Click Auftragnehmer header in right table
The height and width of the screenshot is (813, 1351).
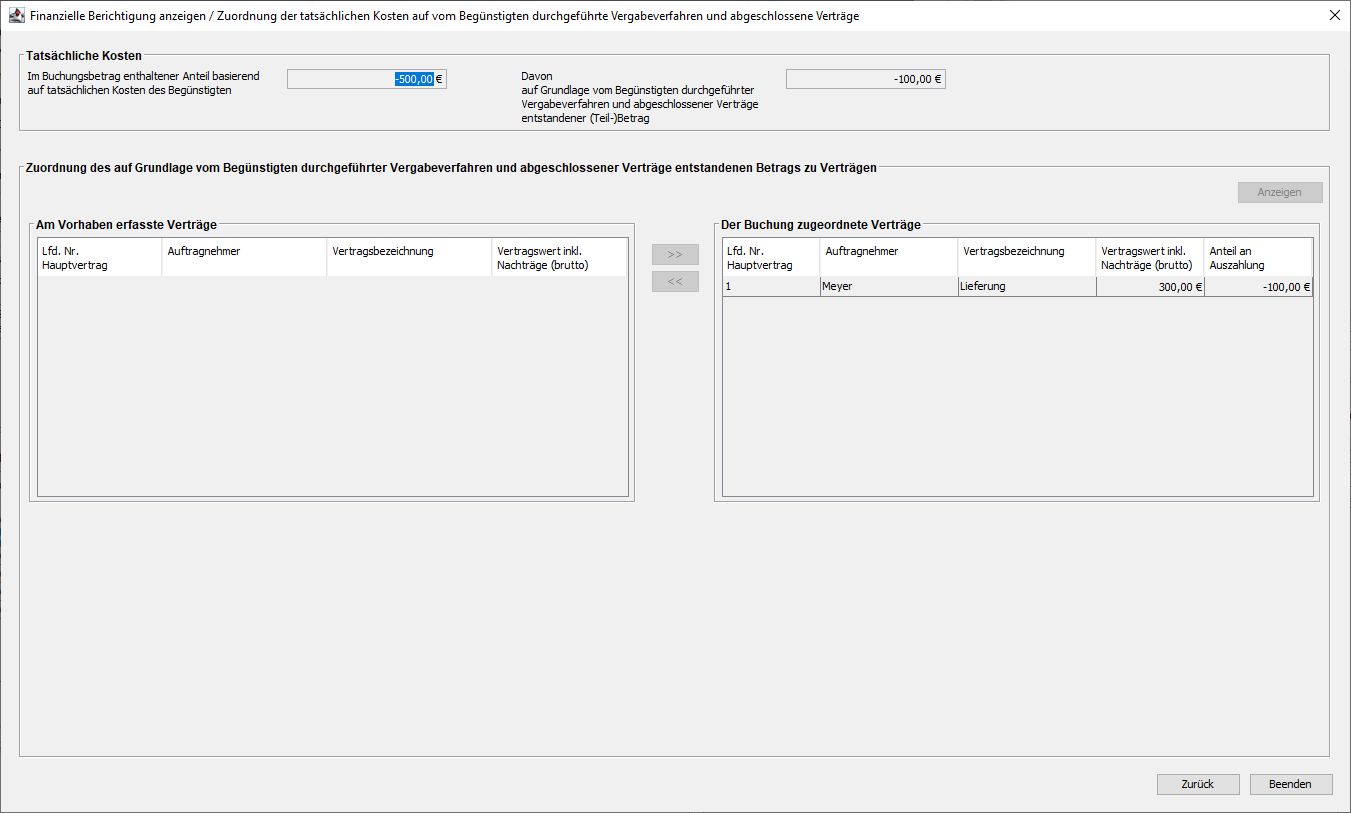[888, 257]
